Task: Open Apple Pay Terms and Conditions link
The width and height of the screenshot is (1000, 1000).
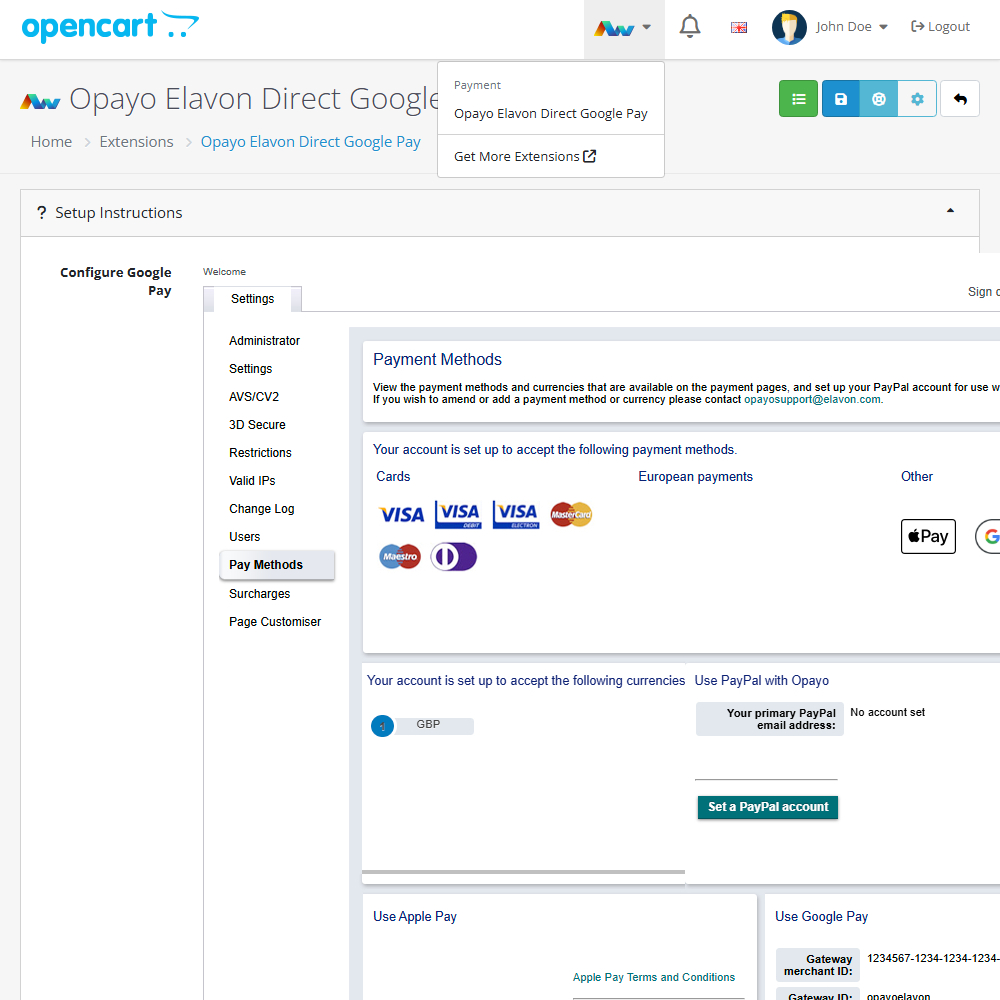Action: (653, 977)
